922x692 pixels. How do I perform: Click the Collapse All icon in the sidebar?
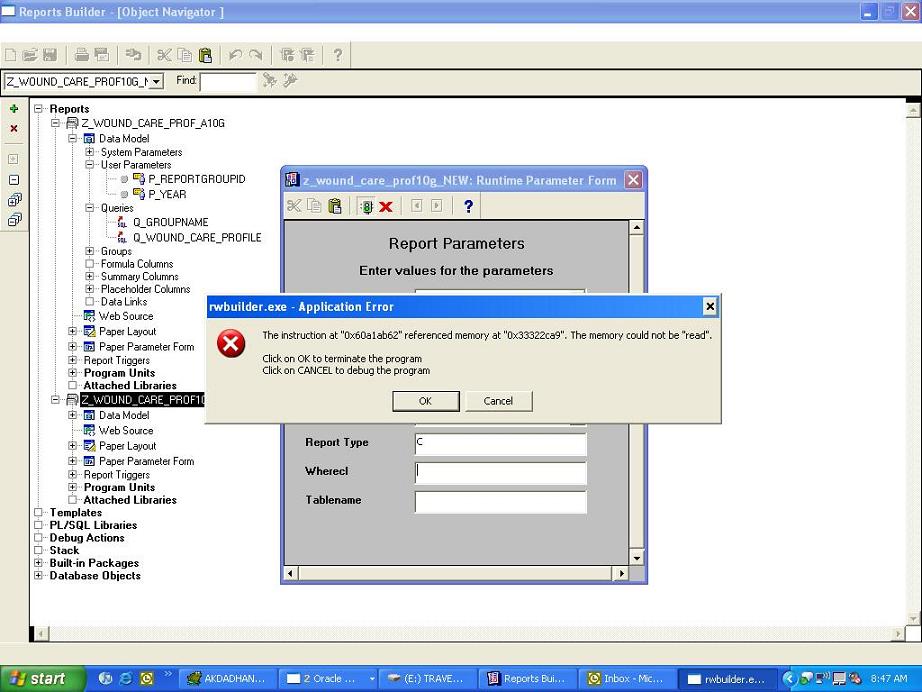(14, 220)
